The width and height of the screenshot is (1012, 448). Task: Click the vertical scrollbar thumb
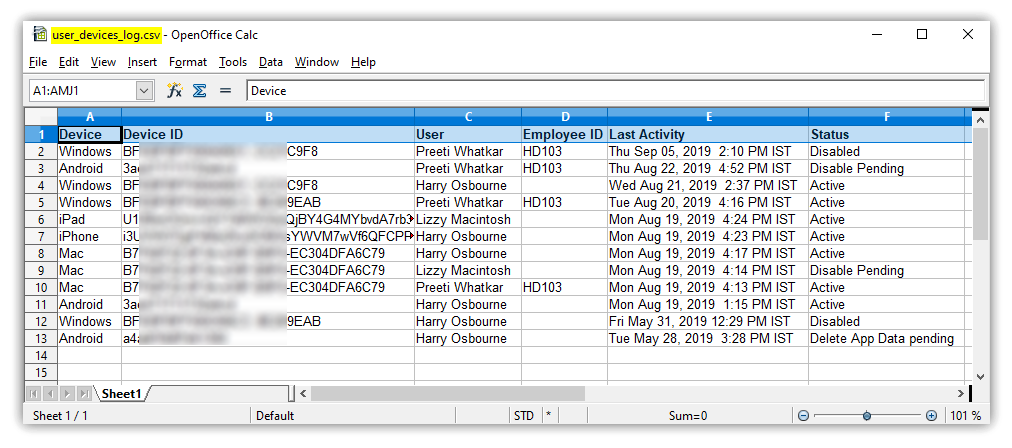(980, 184)
